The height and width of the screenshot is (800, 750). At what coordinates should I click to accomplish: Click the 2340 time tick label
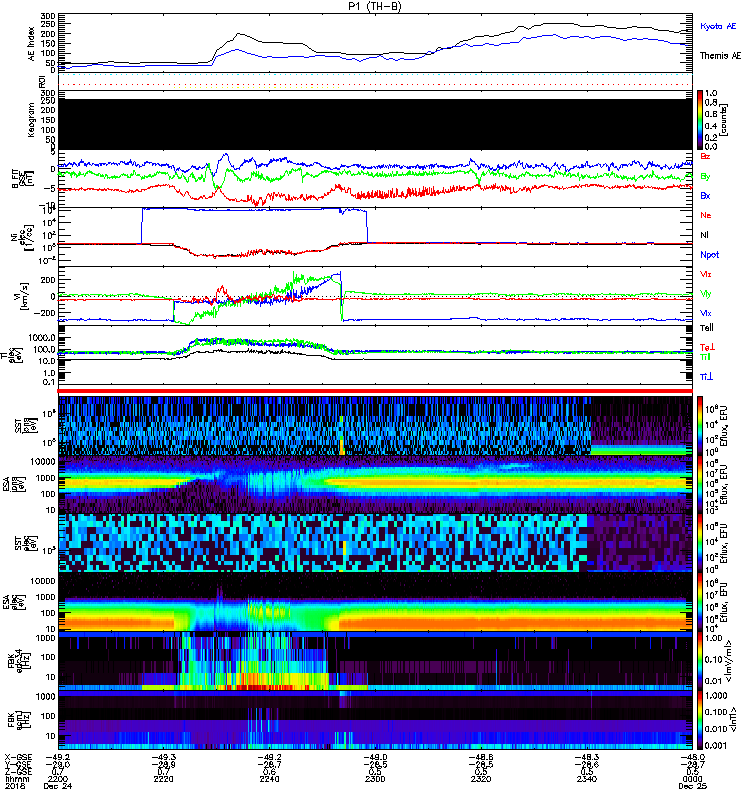pos(587,779)
